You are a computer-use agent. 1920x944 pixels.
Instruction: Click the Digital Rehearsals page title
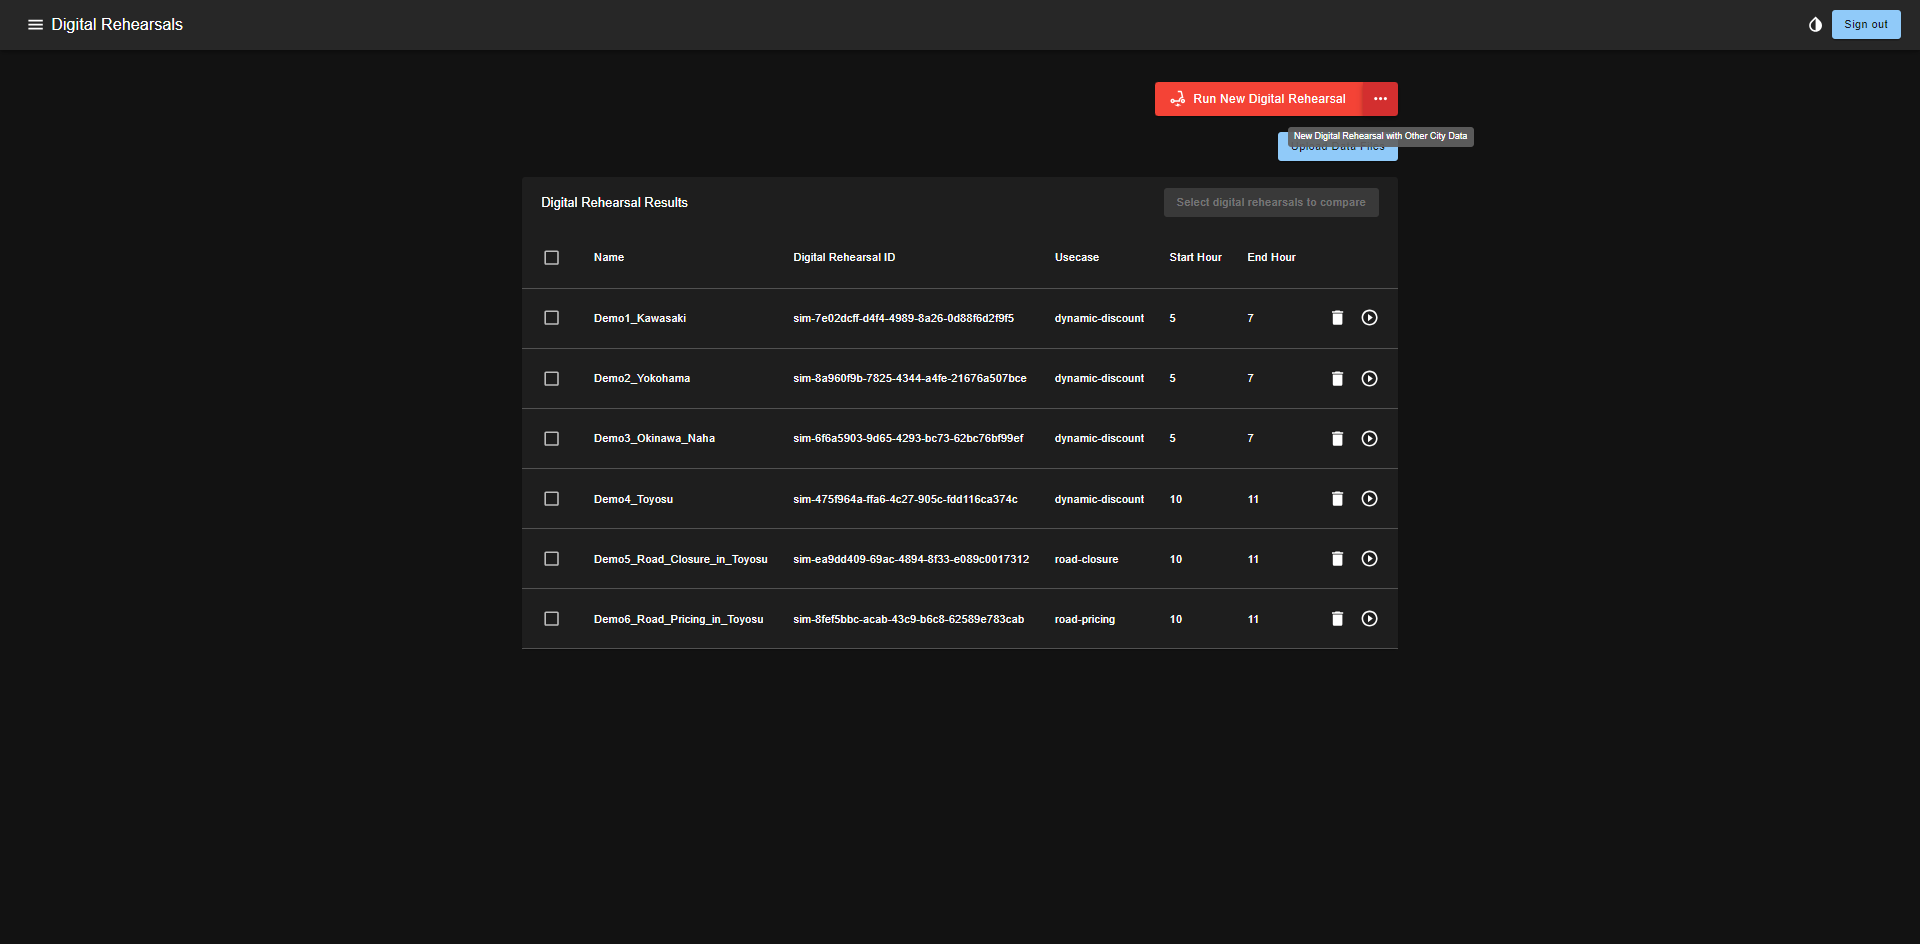coord(117,25)
